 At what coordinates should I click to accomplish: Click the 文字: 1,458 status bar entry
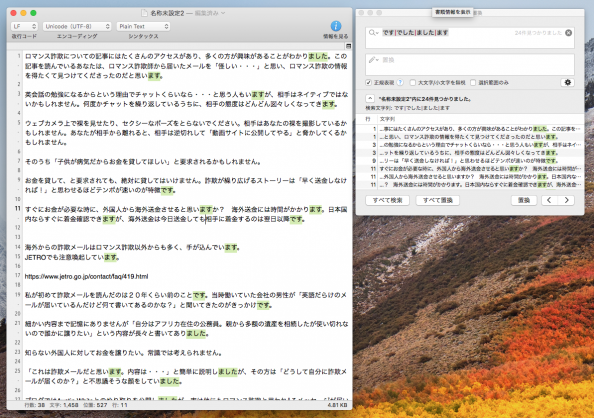coord(64,405)
